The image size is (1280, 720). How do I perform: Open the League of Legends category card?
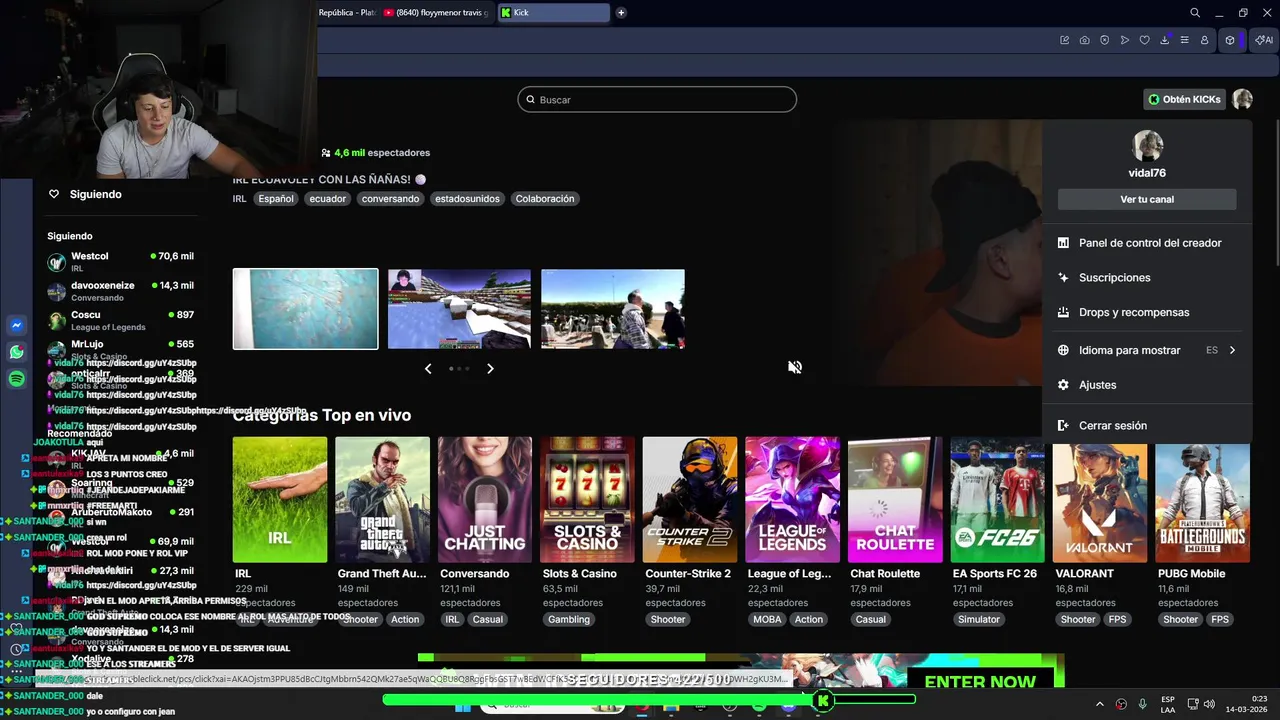click(792, 500)
